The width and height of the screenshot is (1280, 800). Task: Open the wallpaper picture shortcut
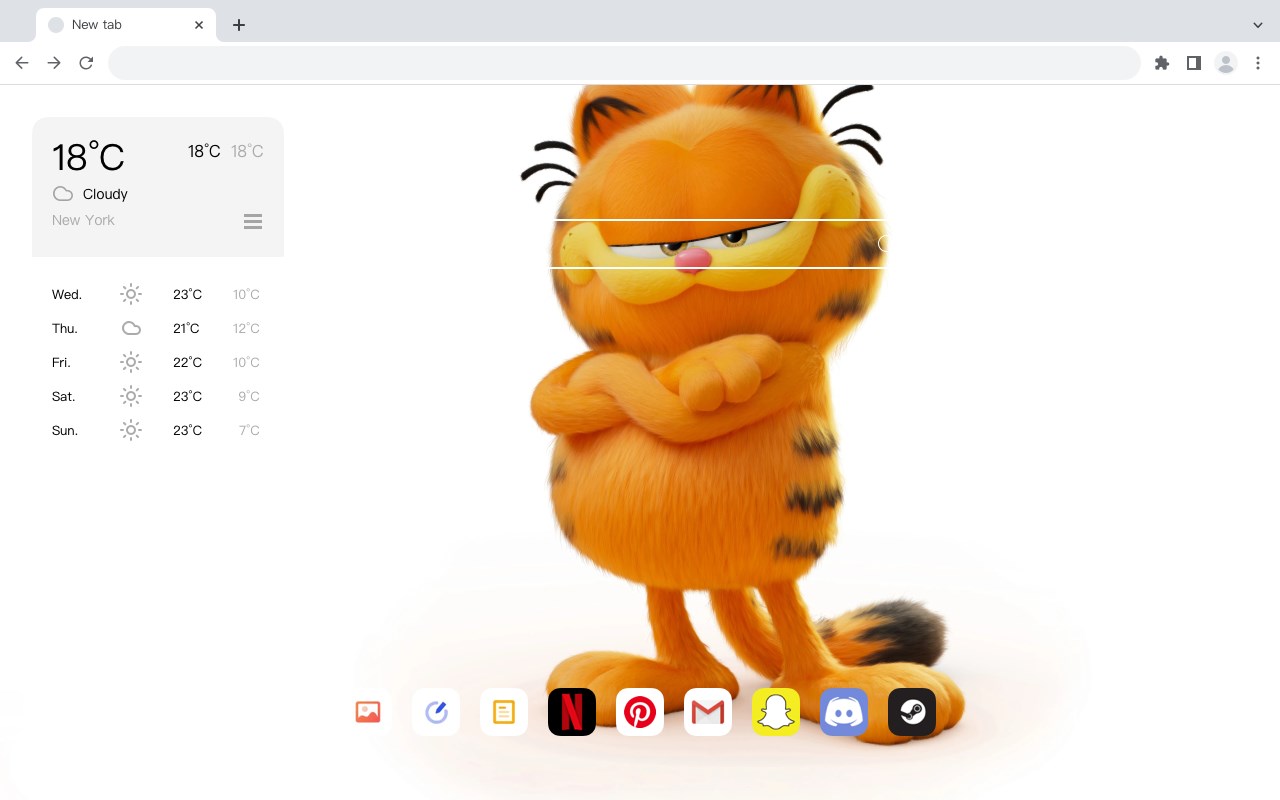[x=368, y=712]
